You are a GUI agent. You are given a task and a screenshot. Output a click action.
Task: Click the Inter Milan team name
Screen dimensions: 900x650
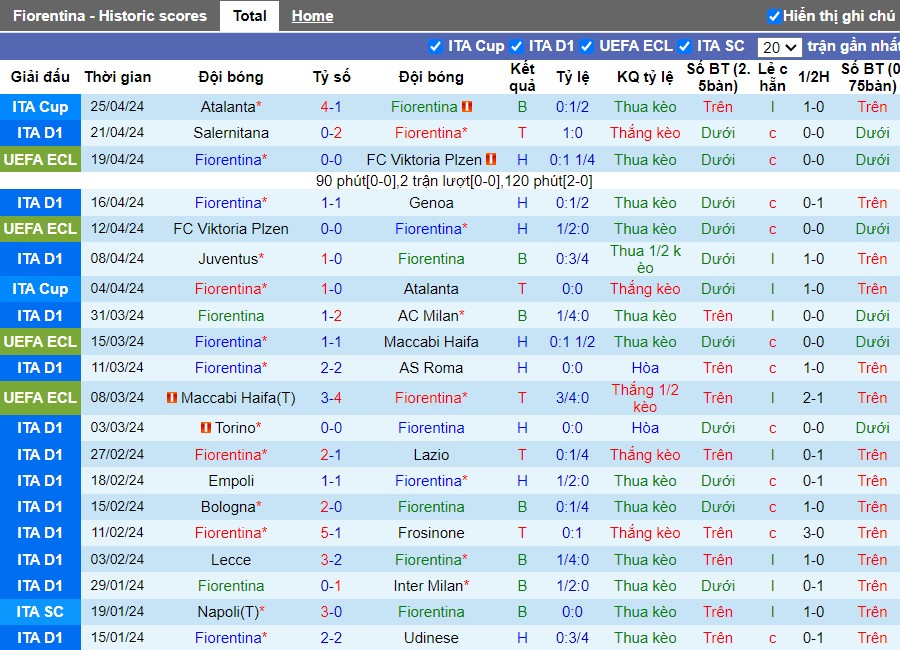[x=431, y=586]
